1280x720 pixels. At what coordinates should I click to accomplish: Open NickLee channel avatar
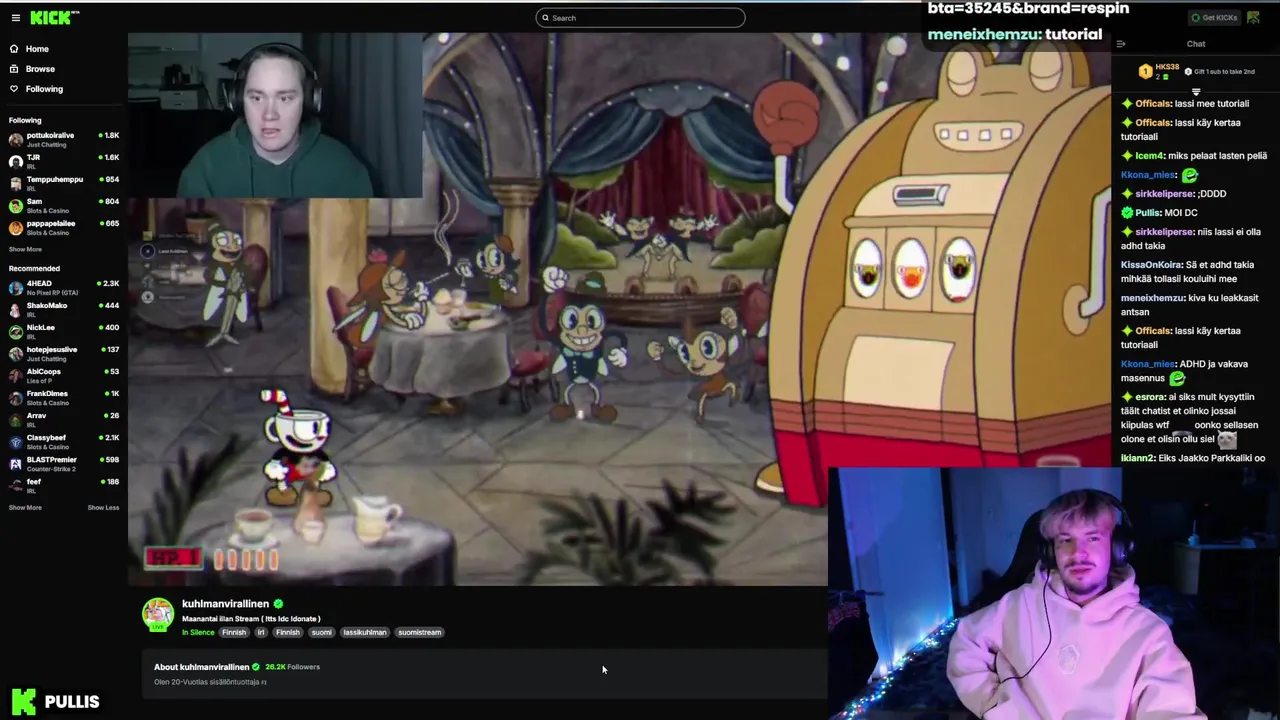point(16,332)
